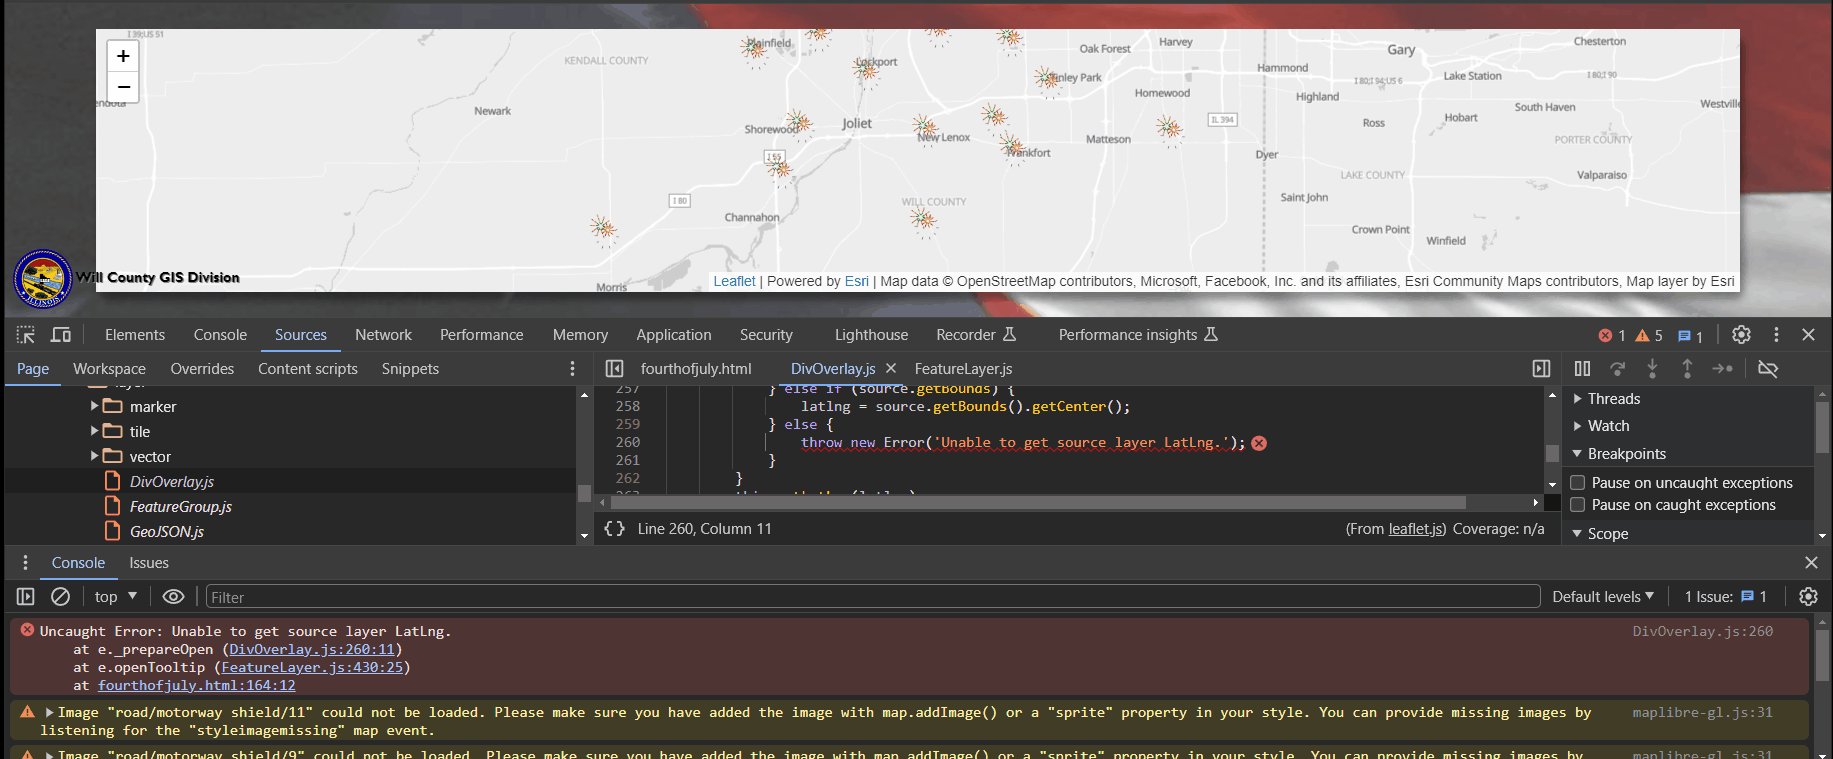Open the Application tab
The image size is (1833, 759).
pyautogui.click(x=674, y=335)
